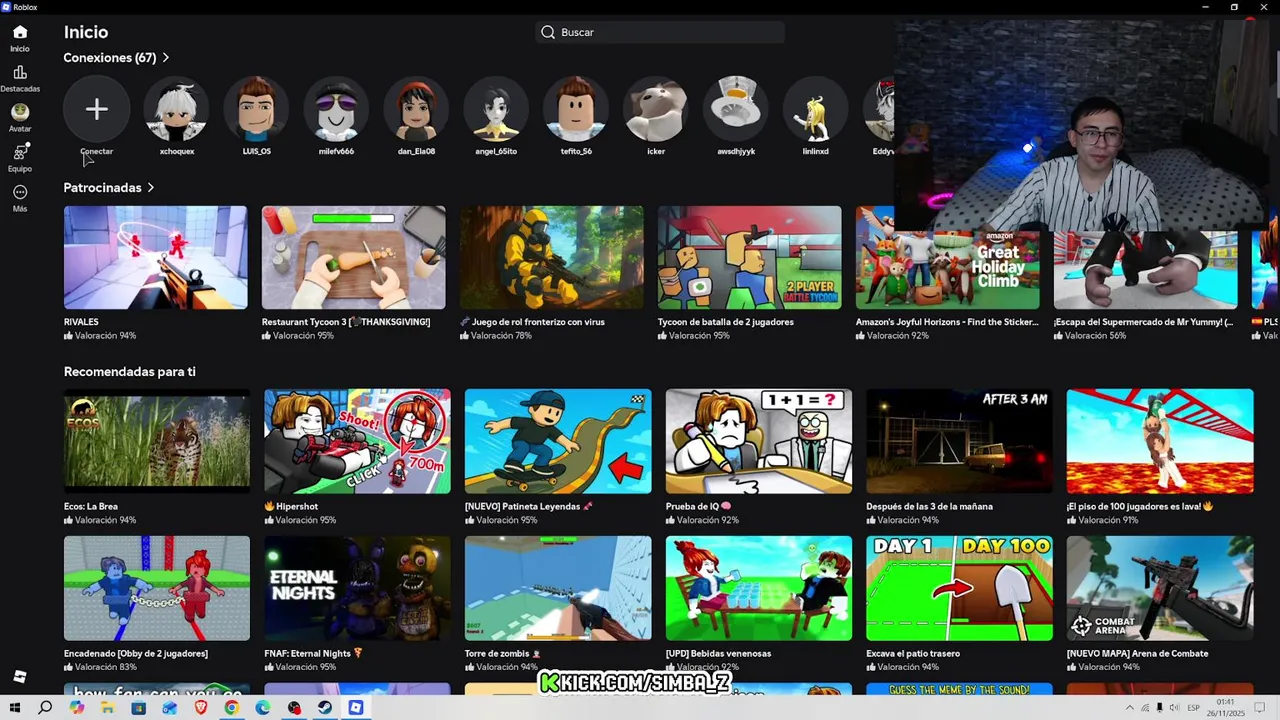
Task: Open Bebidas venenosas game thumbnail
Action: 759,588
